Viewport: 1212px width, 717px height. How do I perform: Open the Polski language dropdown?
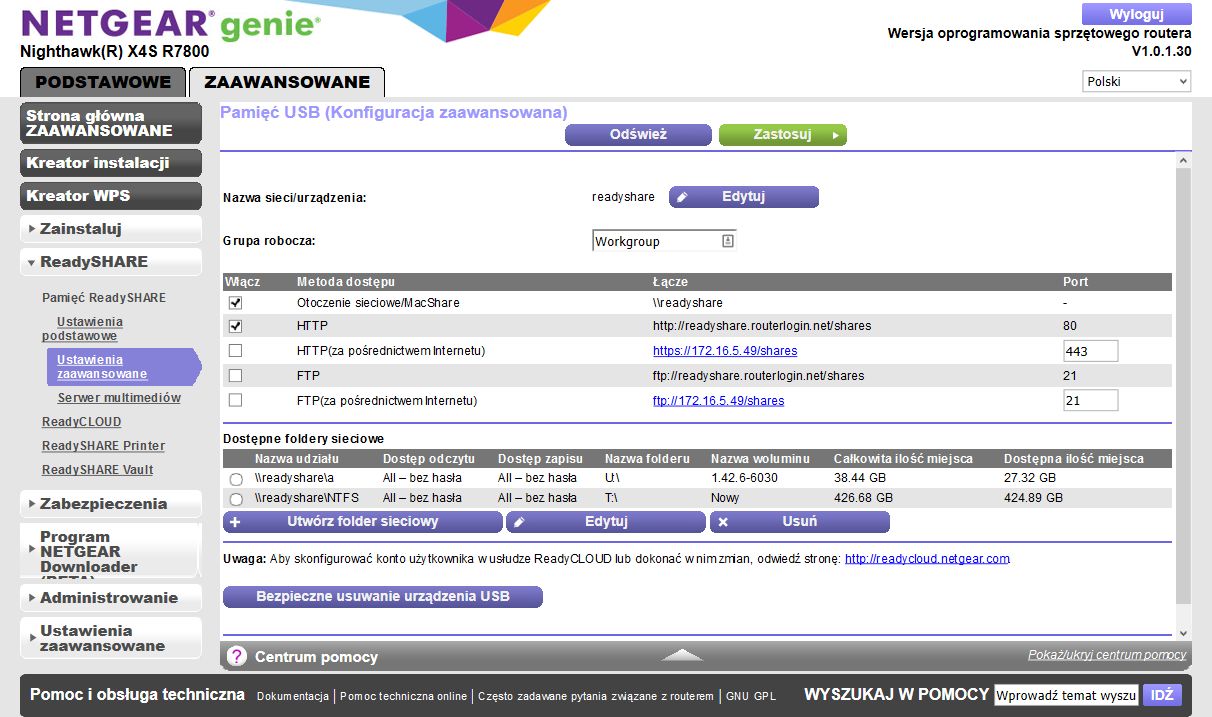[1137, 82]
